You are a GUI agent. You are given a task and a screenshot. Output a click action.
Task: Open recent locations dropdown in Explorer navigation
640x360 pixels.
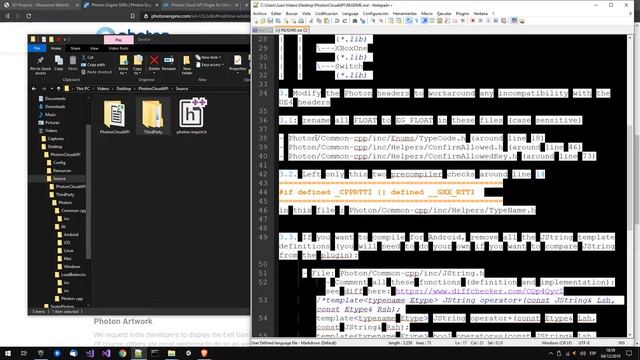(x=51, y=89)
